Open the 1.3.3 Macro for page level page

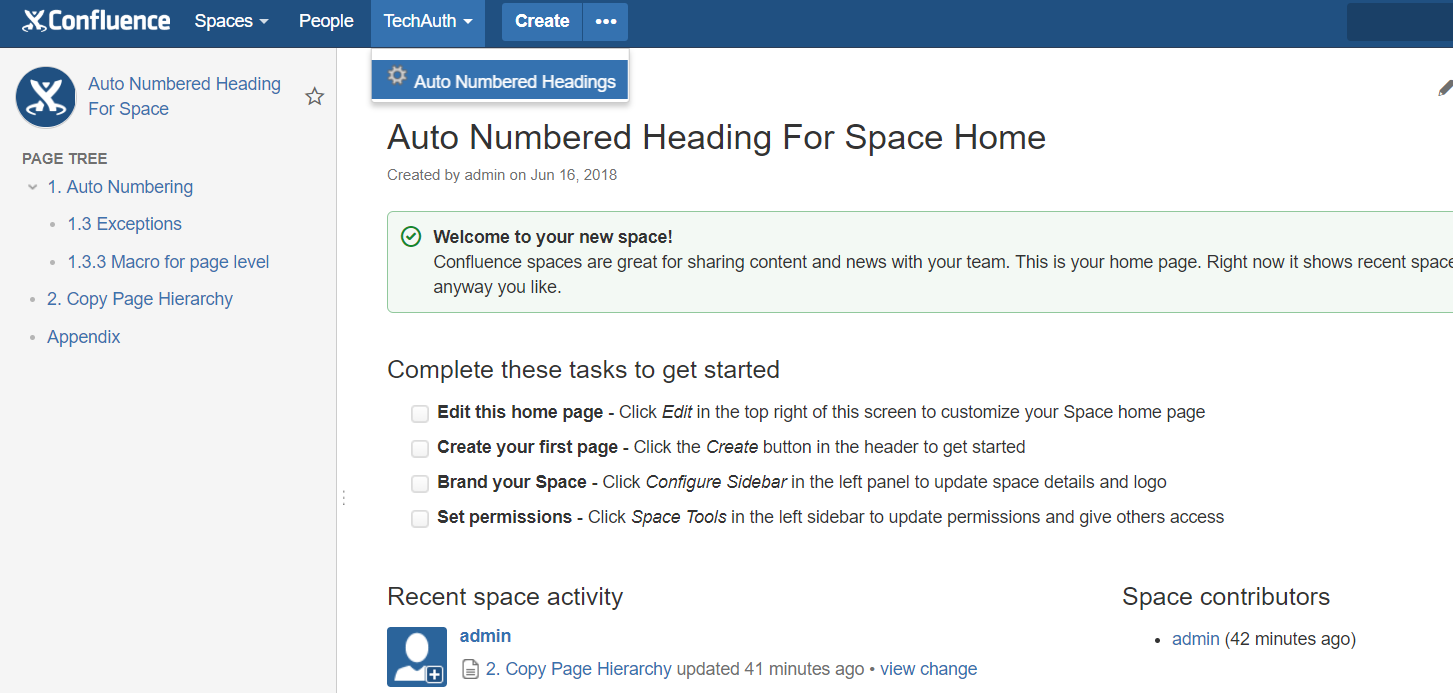click(x=168, y=262)
